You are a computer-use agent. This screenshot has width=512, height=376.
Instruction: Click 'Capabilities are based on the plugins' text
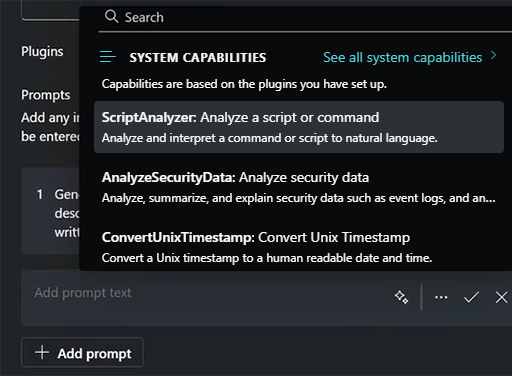[x=244, y=84]
